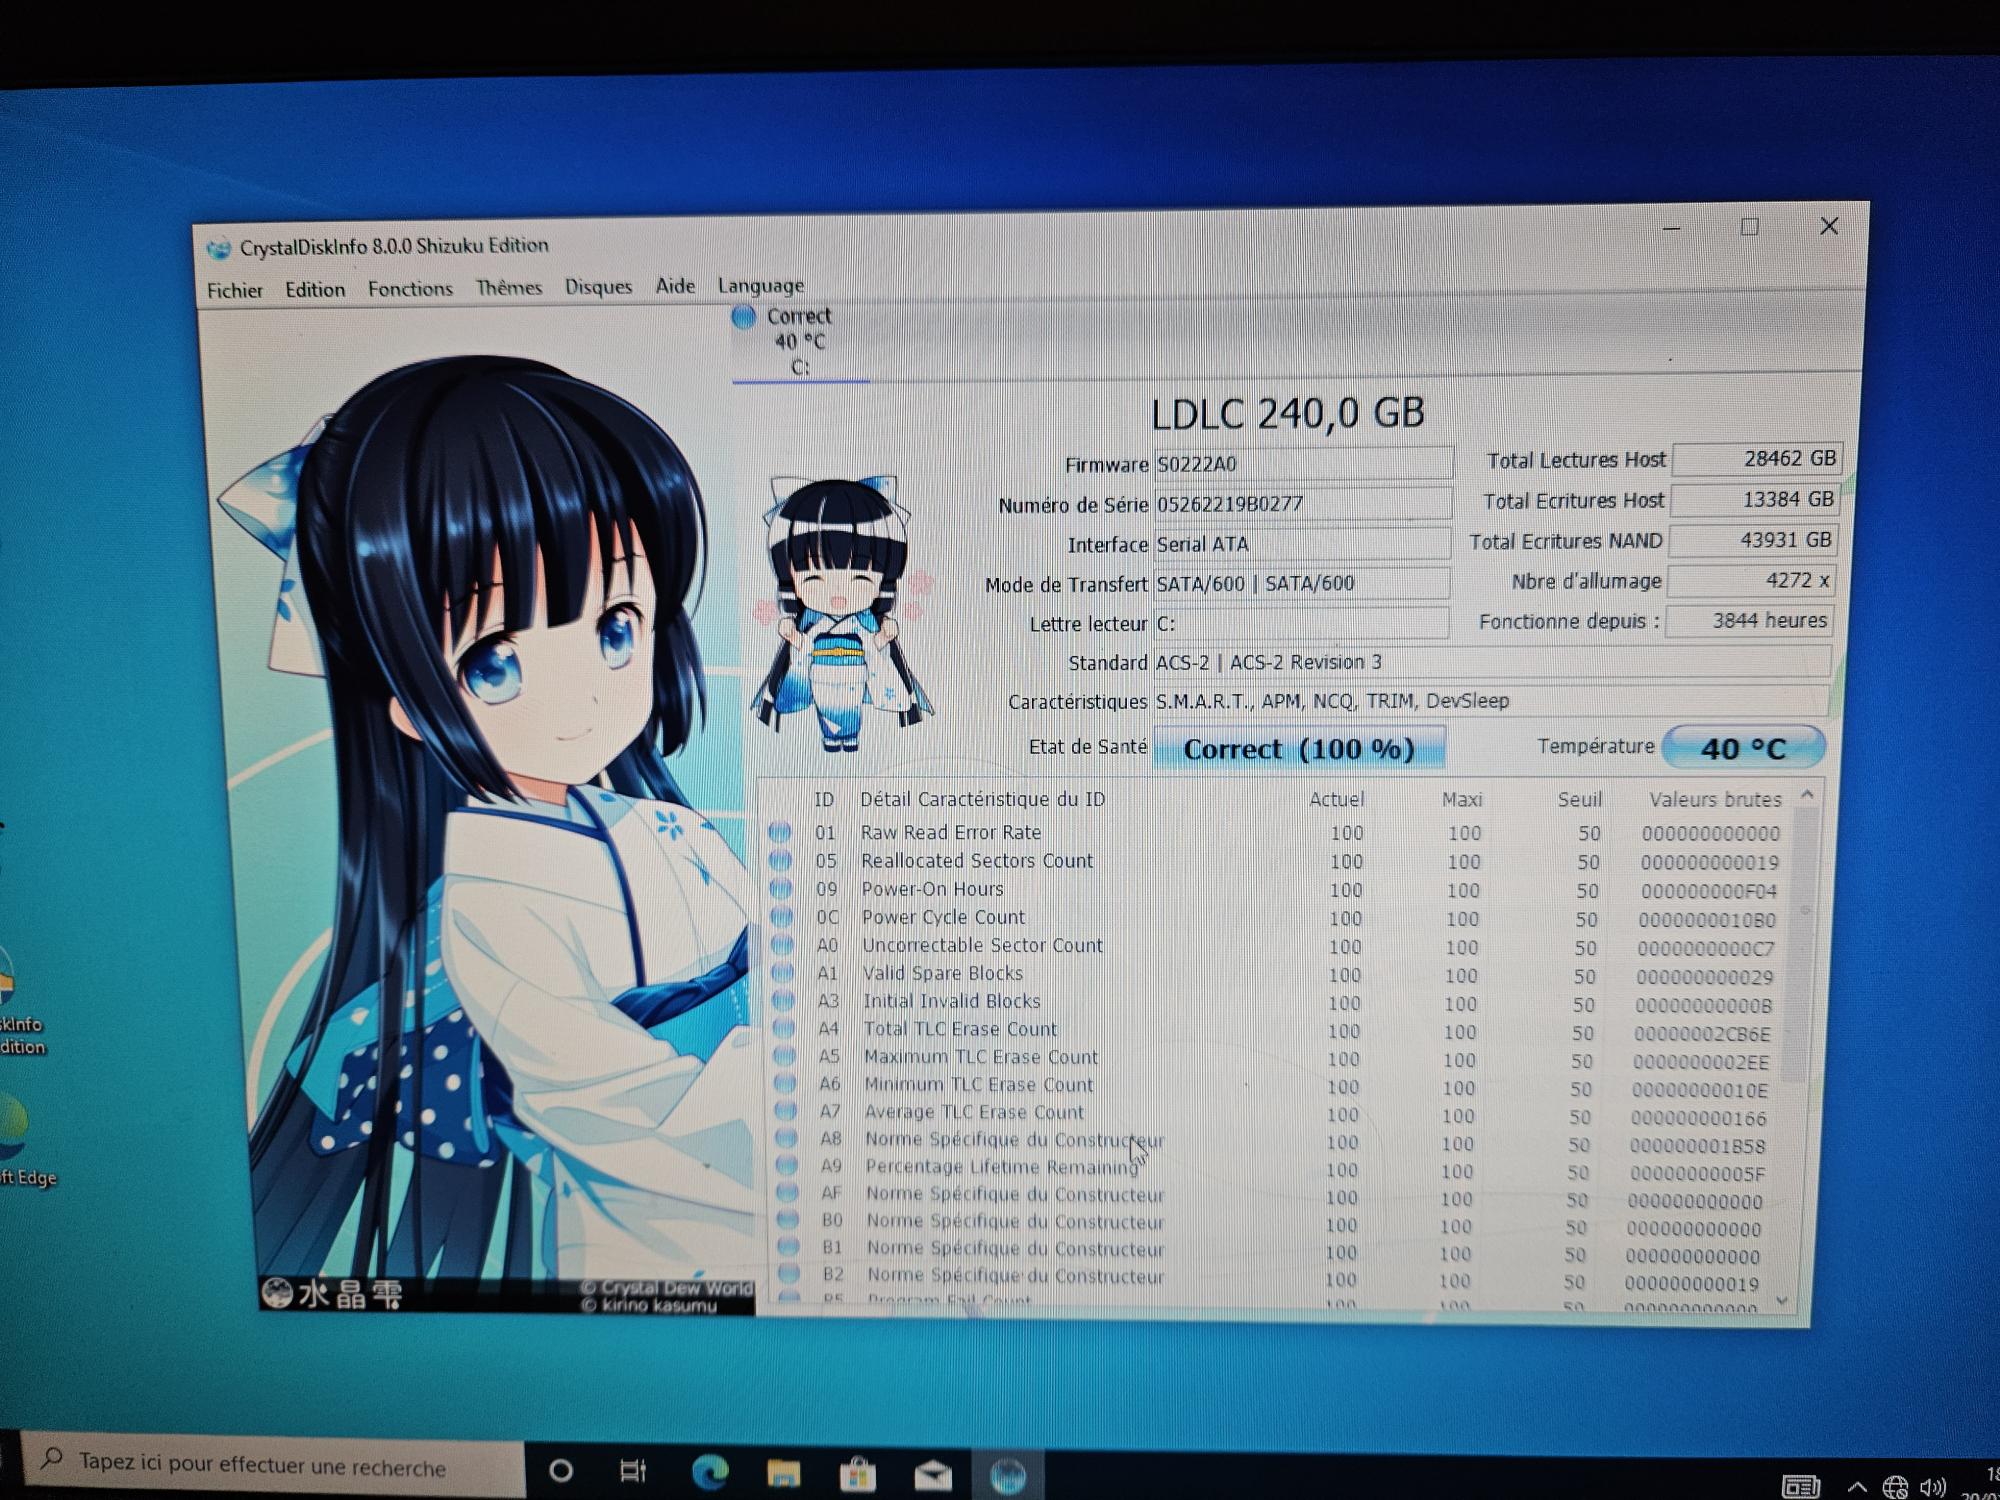Open the Fonctions menu
The image size is (2000, 1500).
coord(410,289)
